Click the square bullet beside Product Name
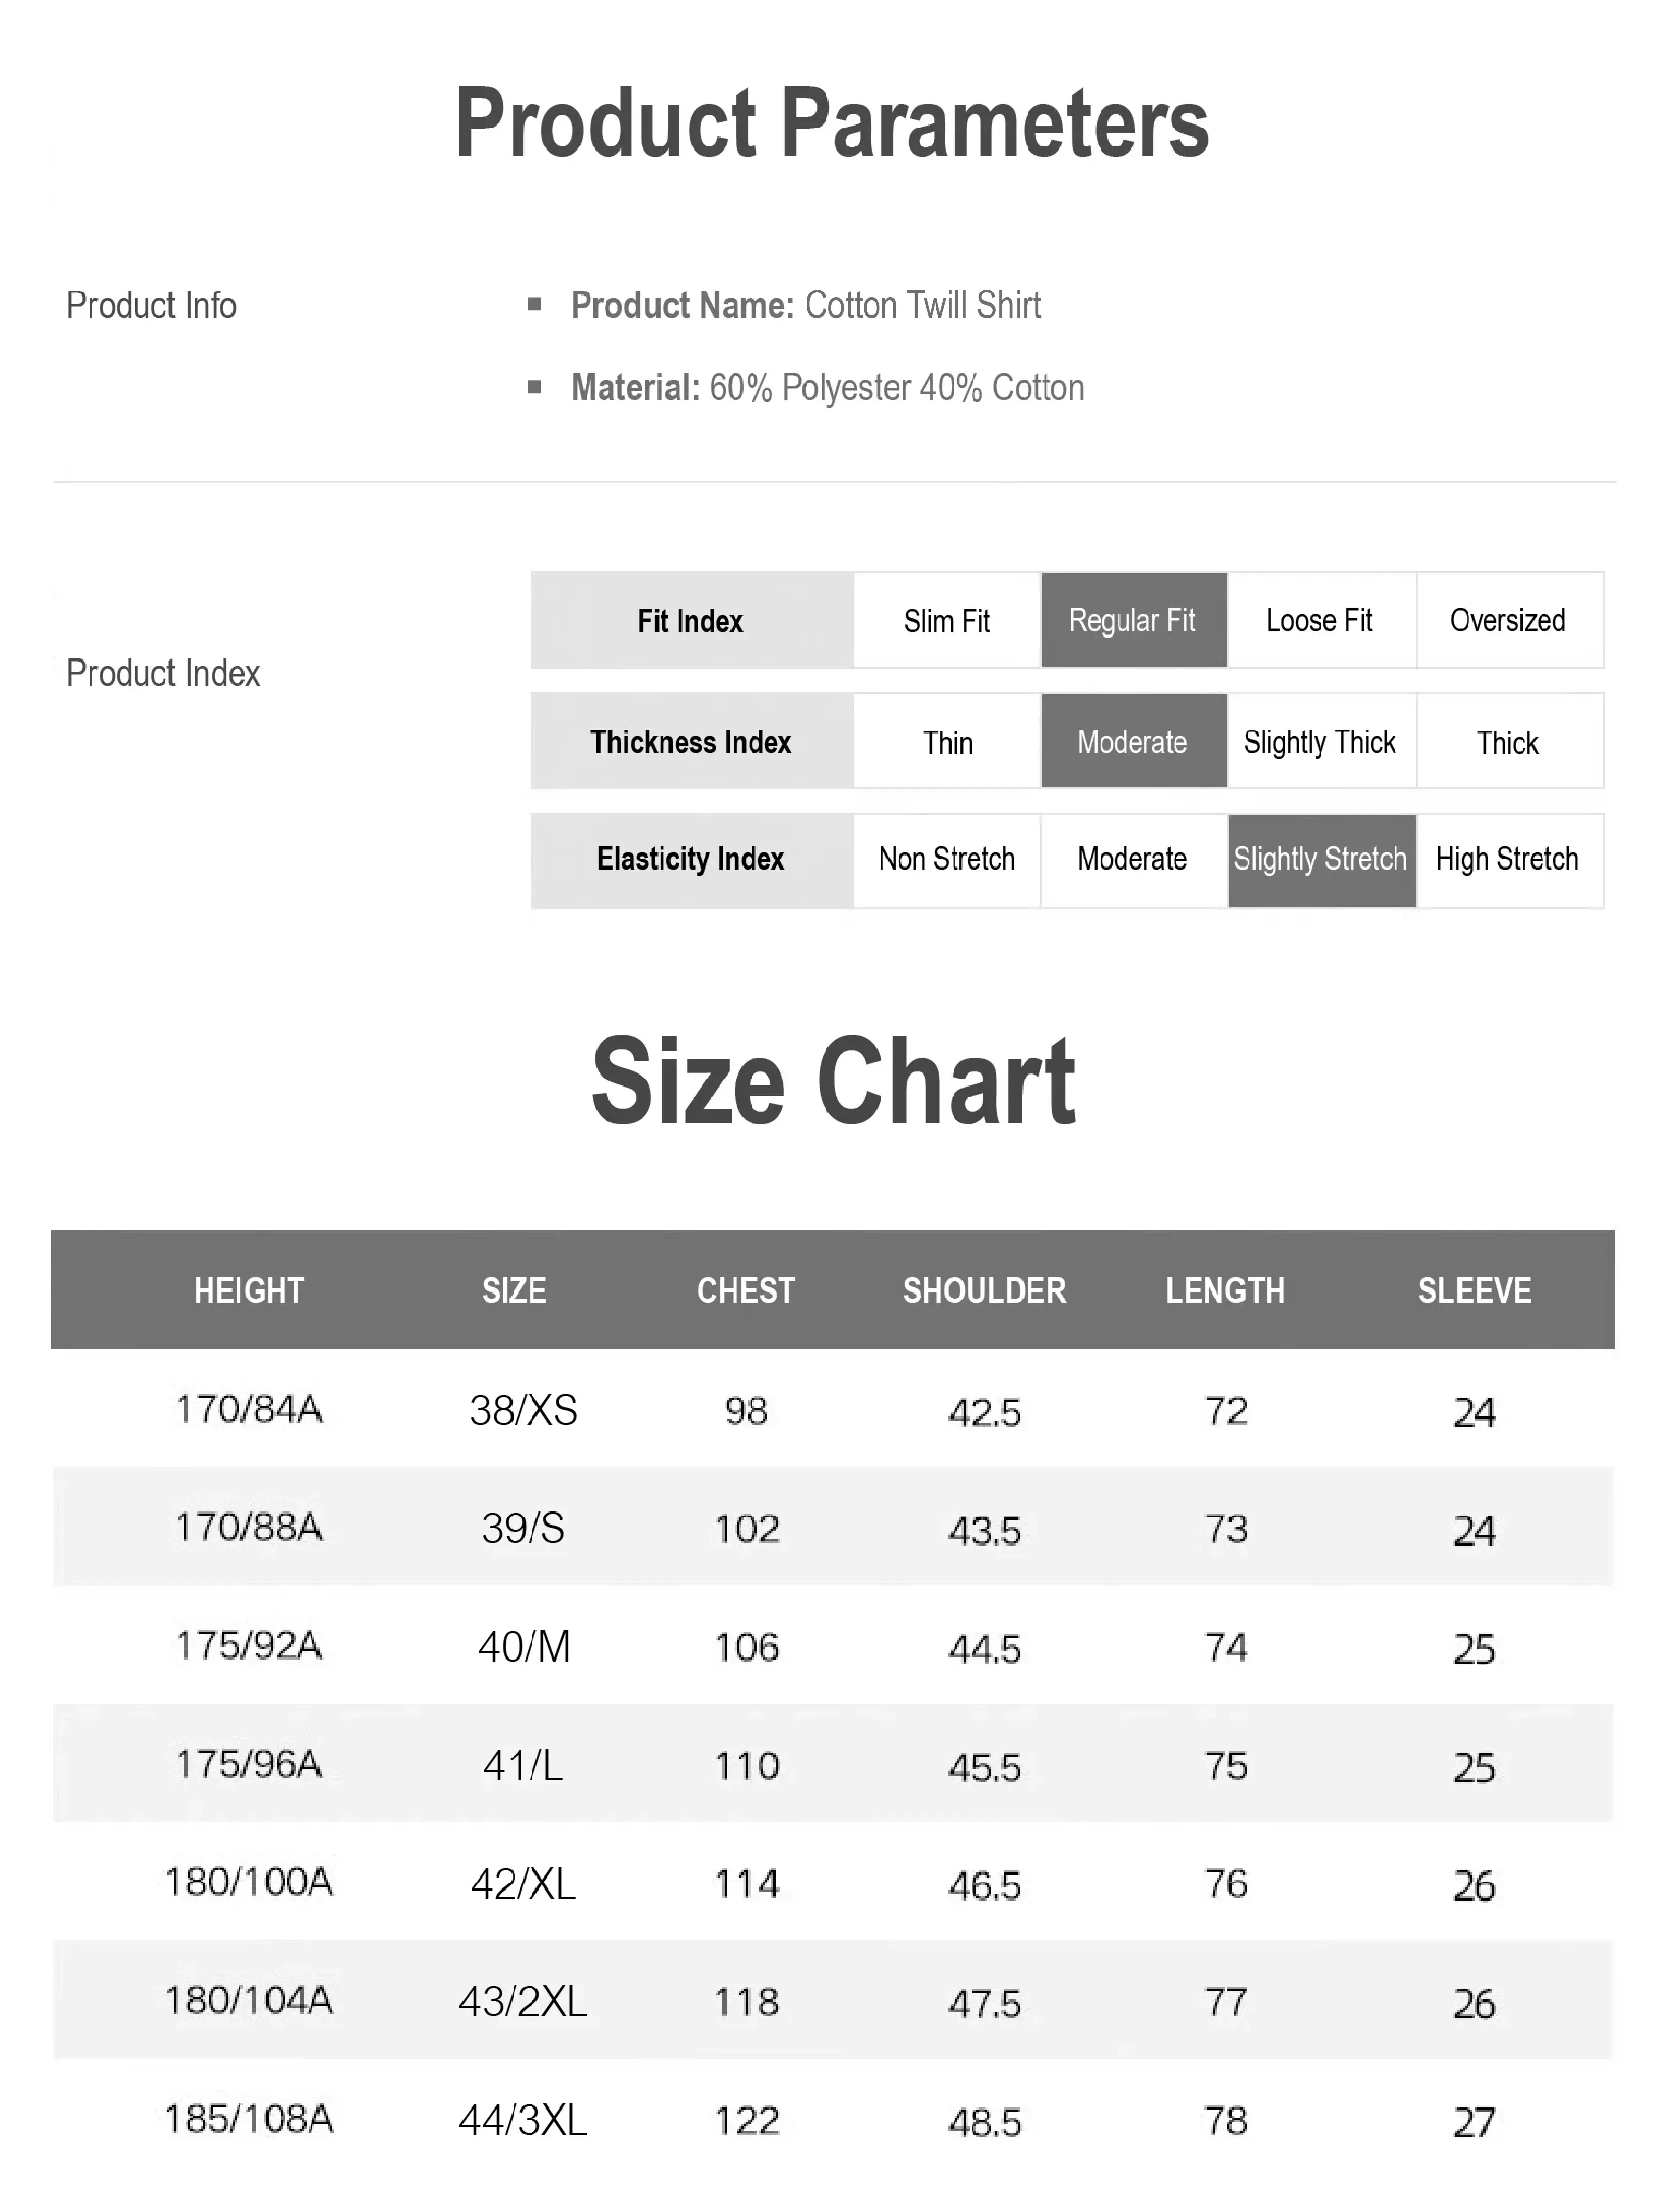The width and height of the screenshot is (1670, 2212). pyautogui.click(x=534, y=304)
